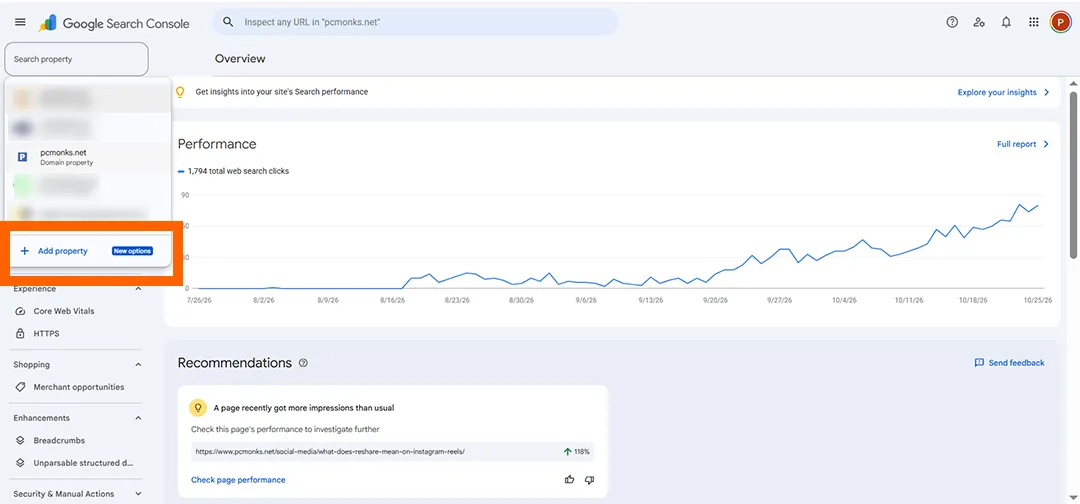Click Send feedback
This screenshot has height=504, width=1080.
1016,363
